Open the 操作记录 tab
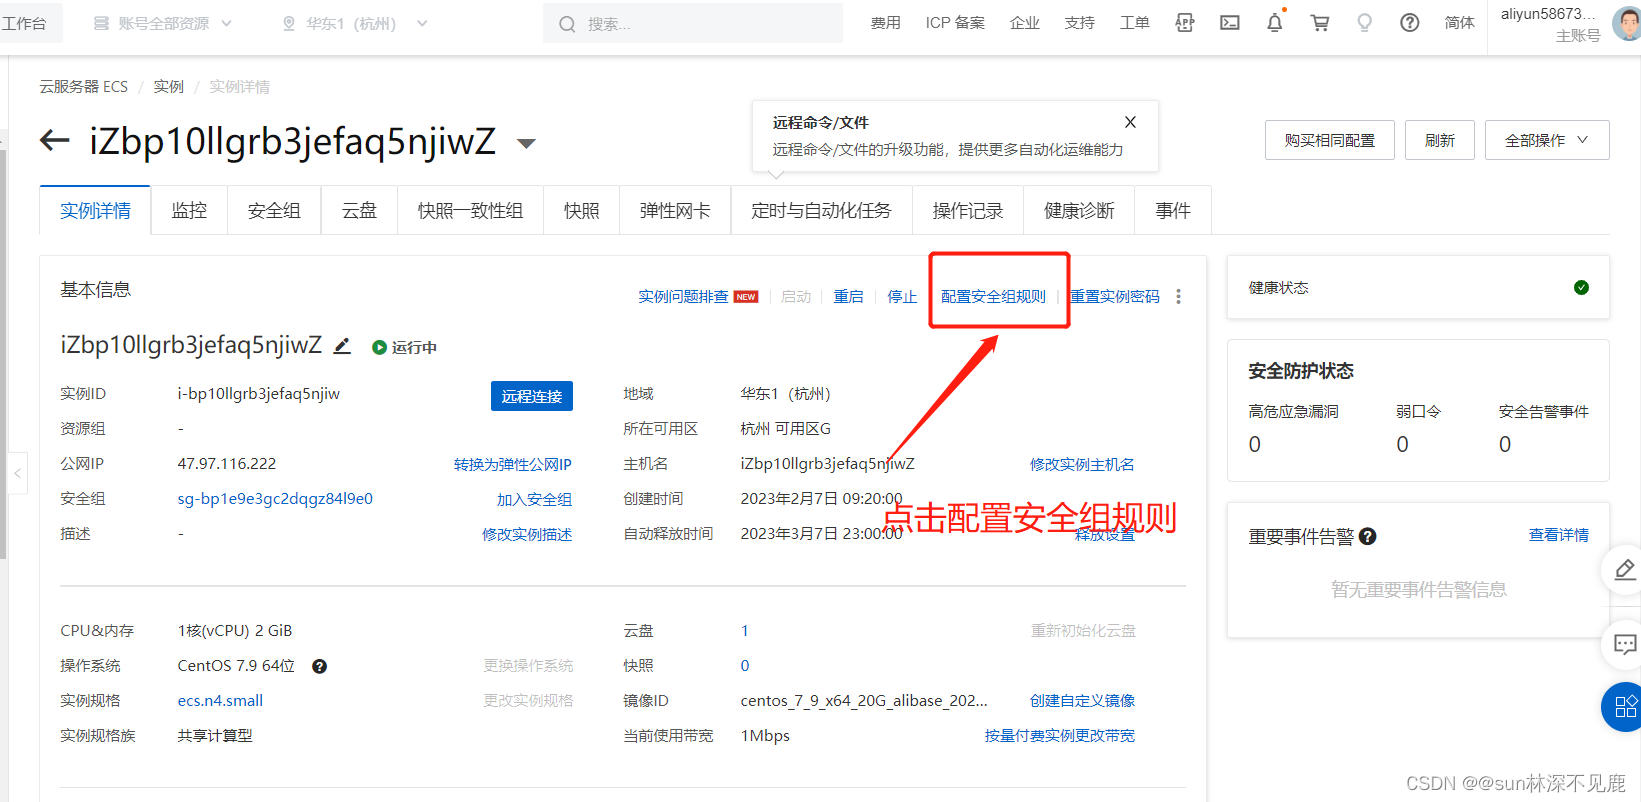The height and width of the screenshot is (802, 1641). [x=967, y=210]
